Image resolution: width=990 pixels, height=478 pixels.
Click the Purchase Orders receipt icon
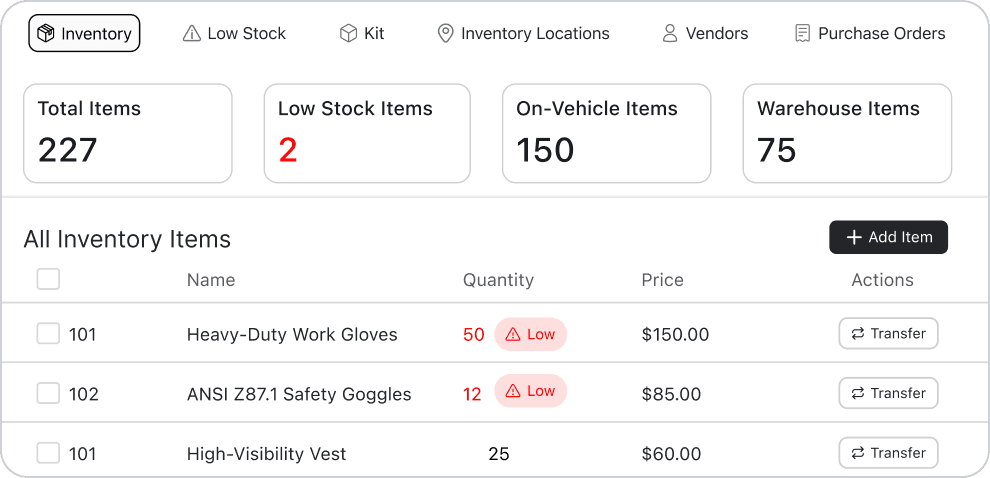click(x=803, y=34)
